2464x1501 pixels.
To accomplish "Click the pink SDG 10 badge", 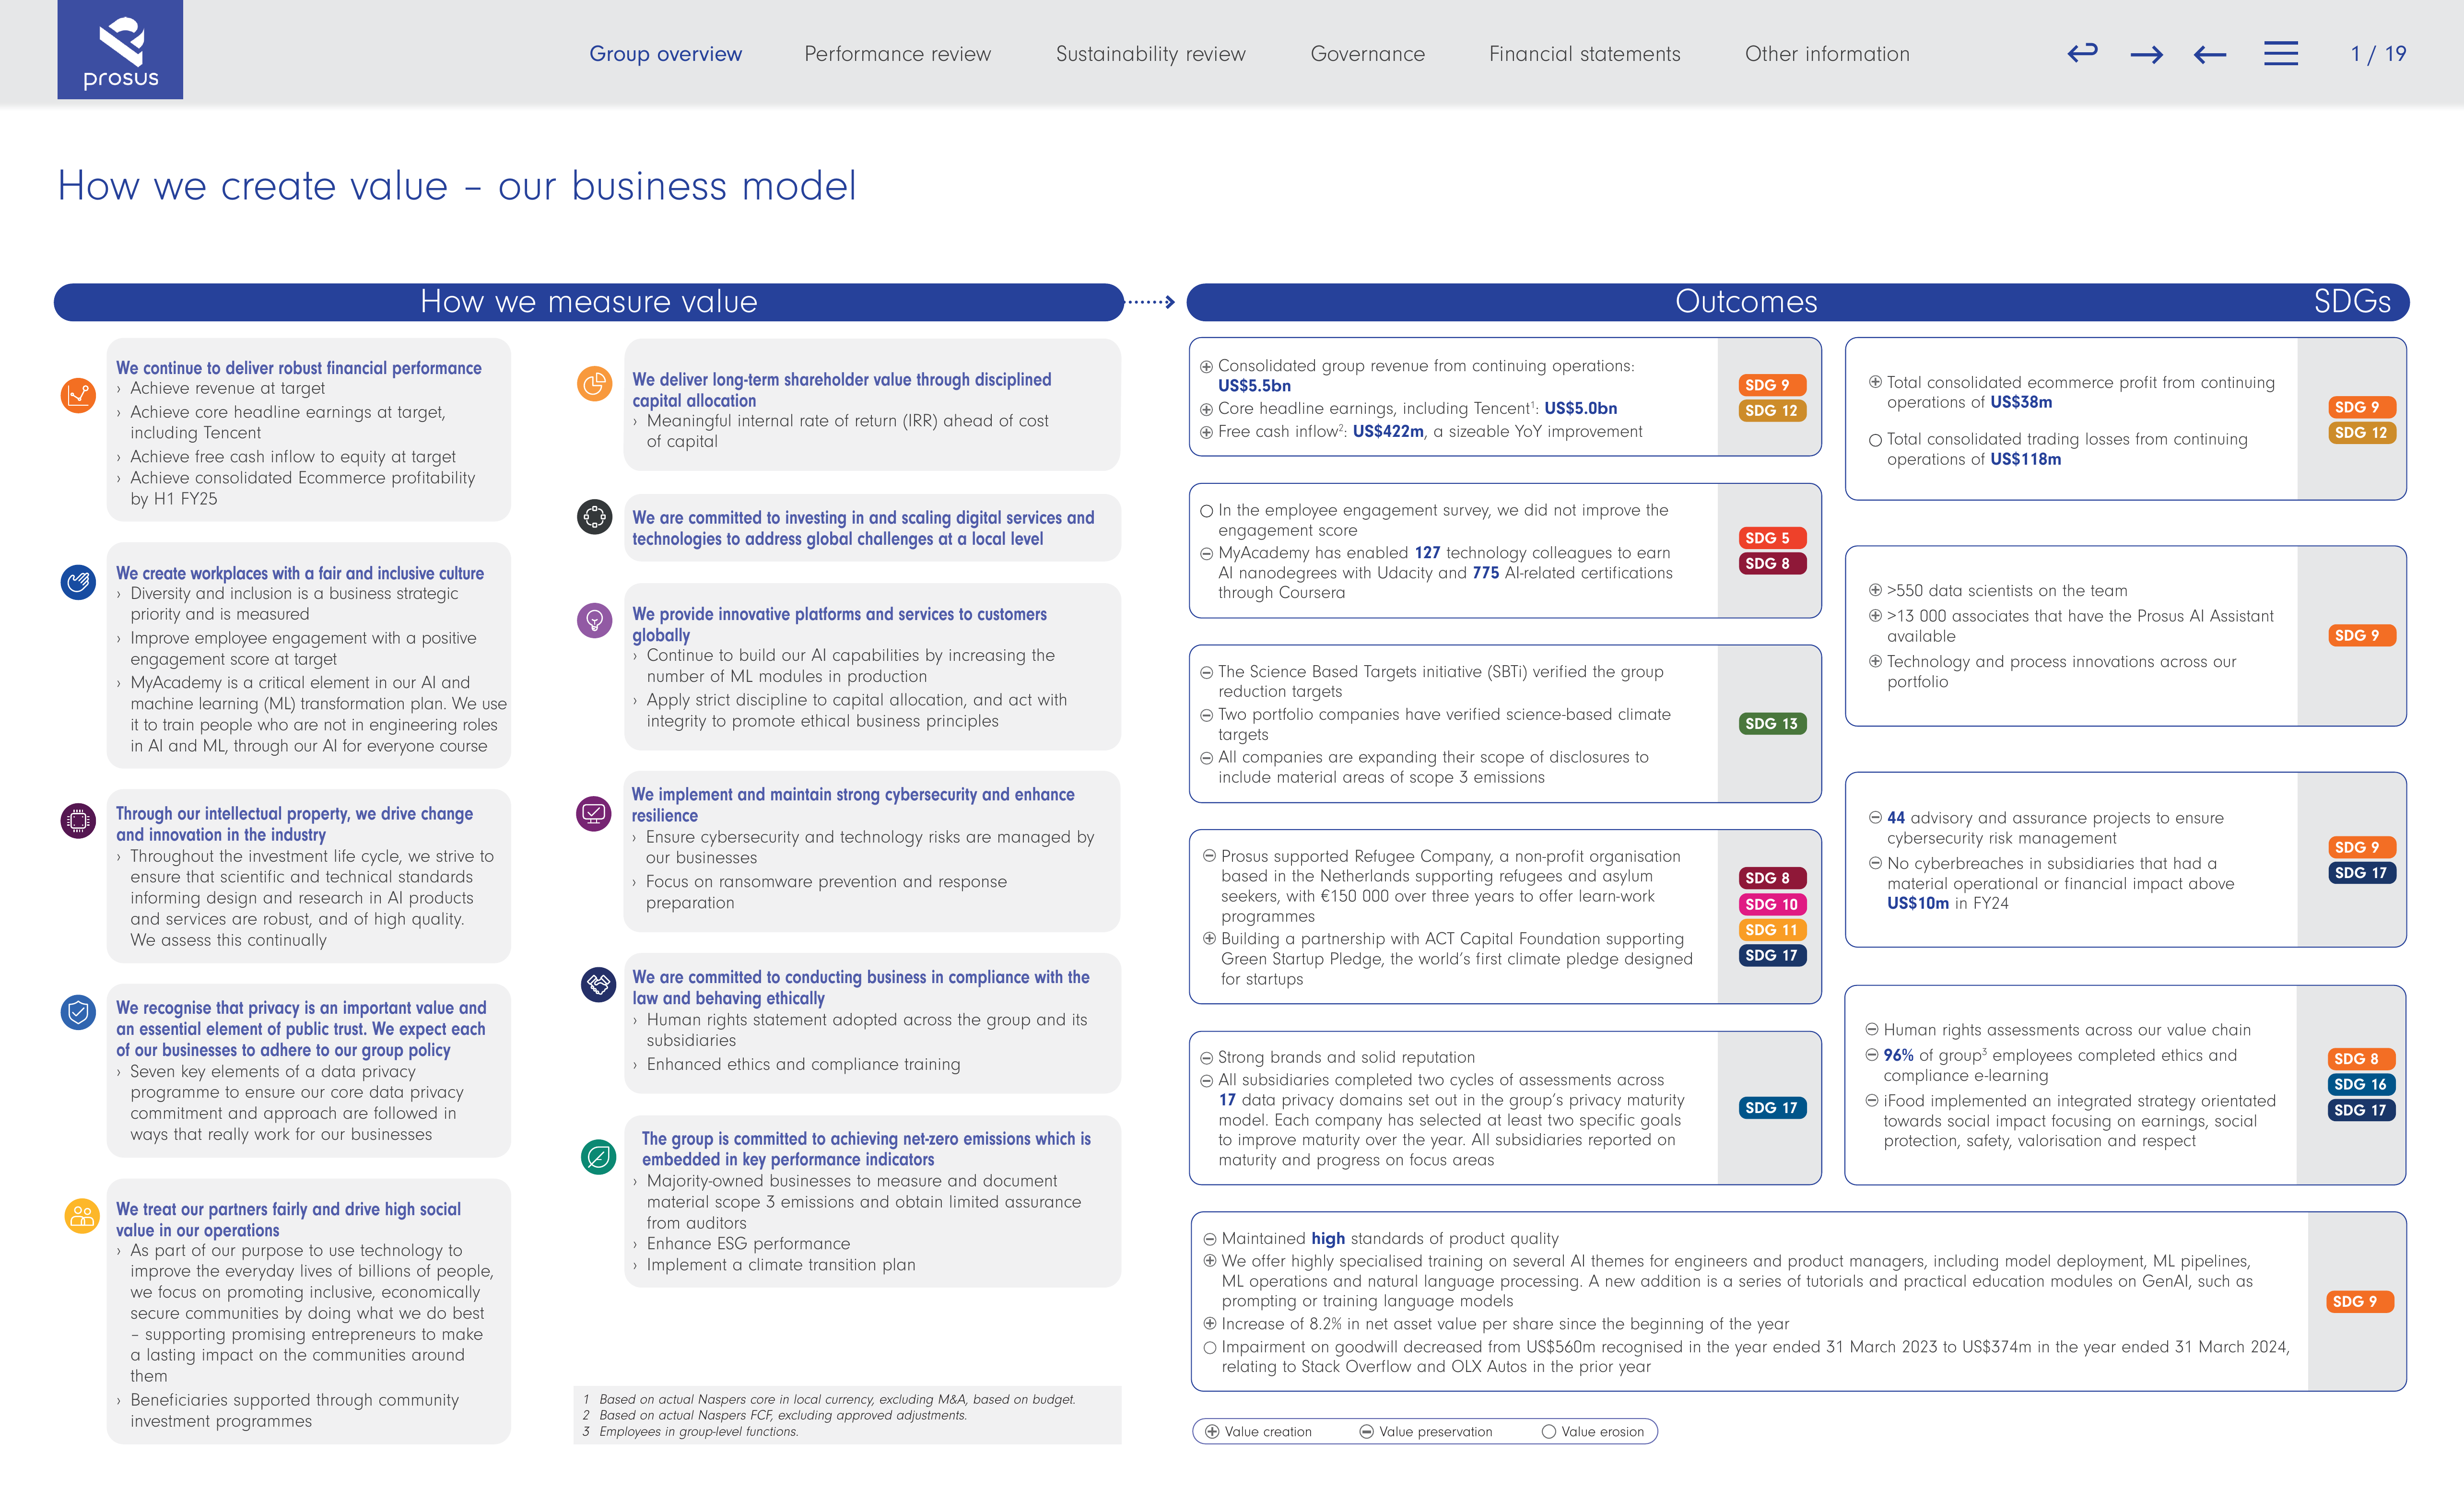I will (1771, 904).
